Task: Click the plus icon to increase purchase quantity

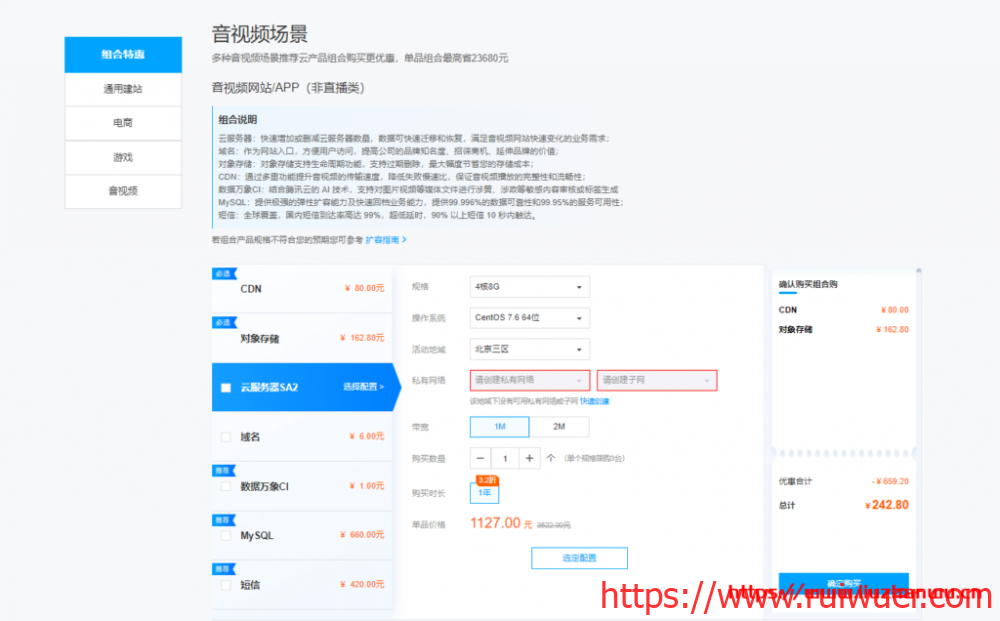Action: 530,458
